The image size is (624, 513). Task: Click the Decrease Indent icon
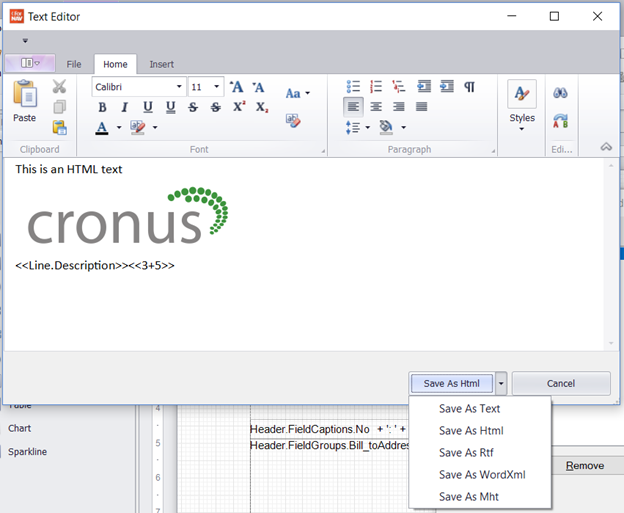pos(424,86)
